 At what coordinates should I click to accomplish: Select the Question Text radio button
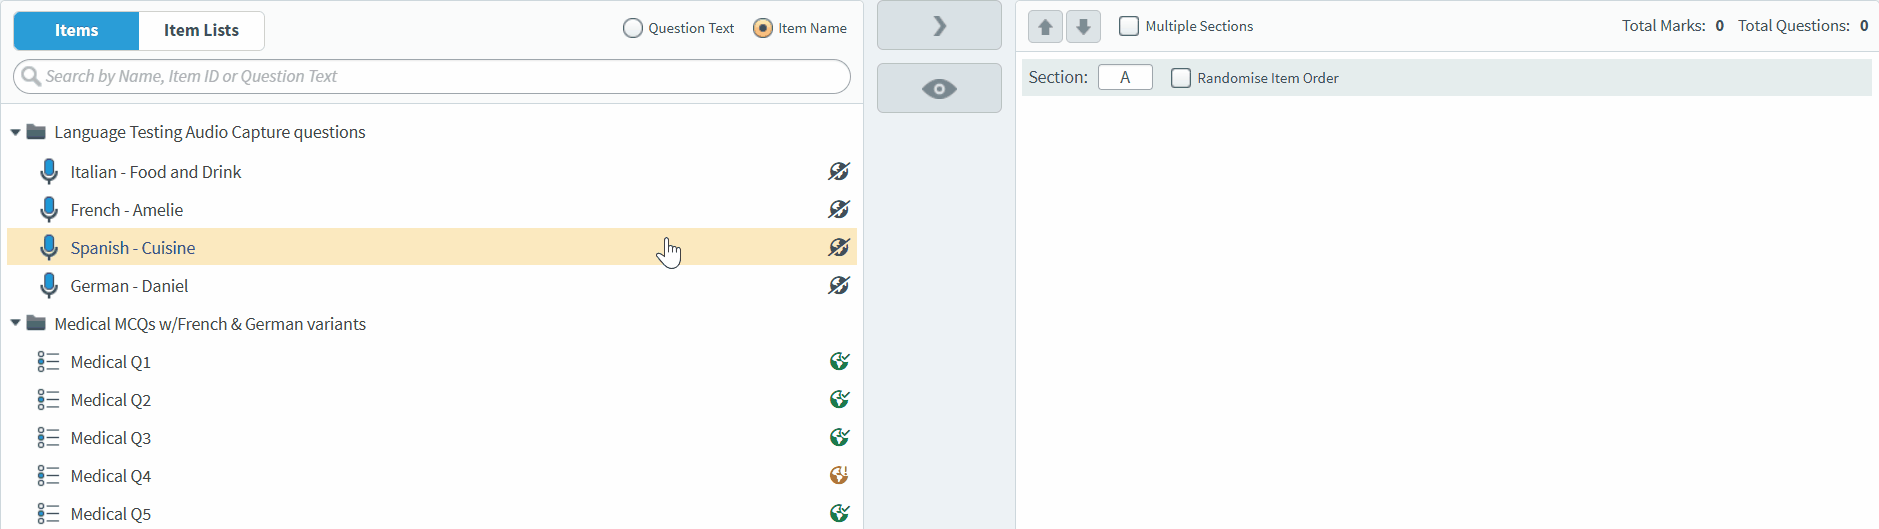(633, 29)
